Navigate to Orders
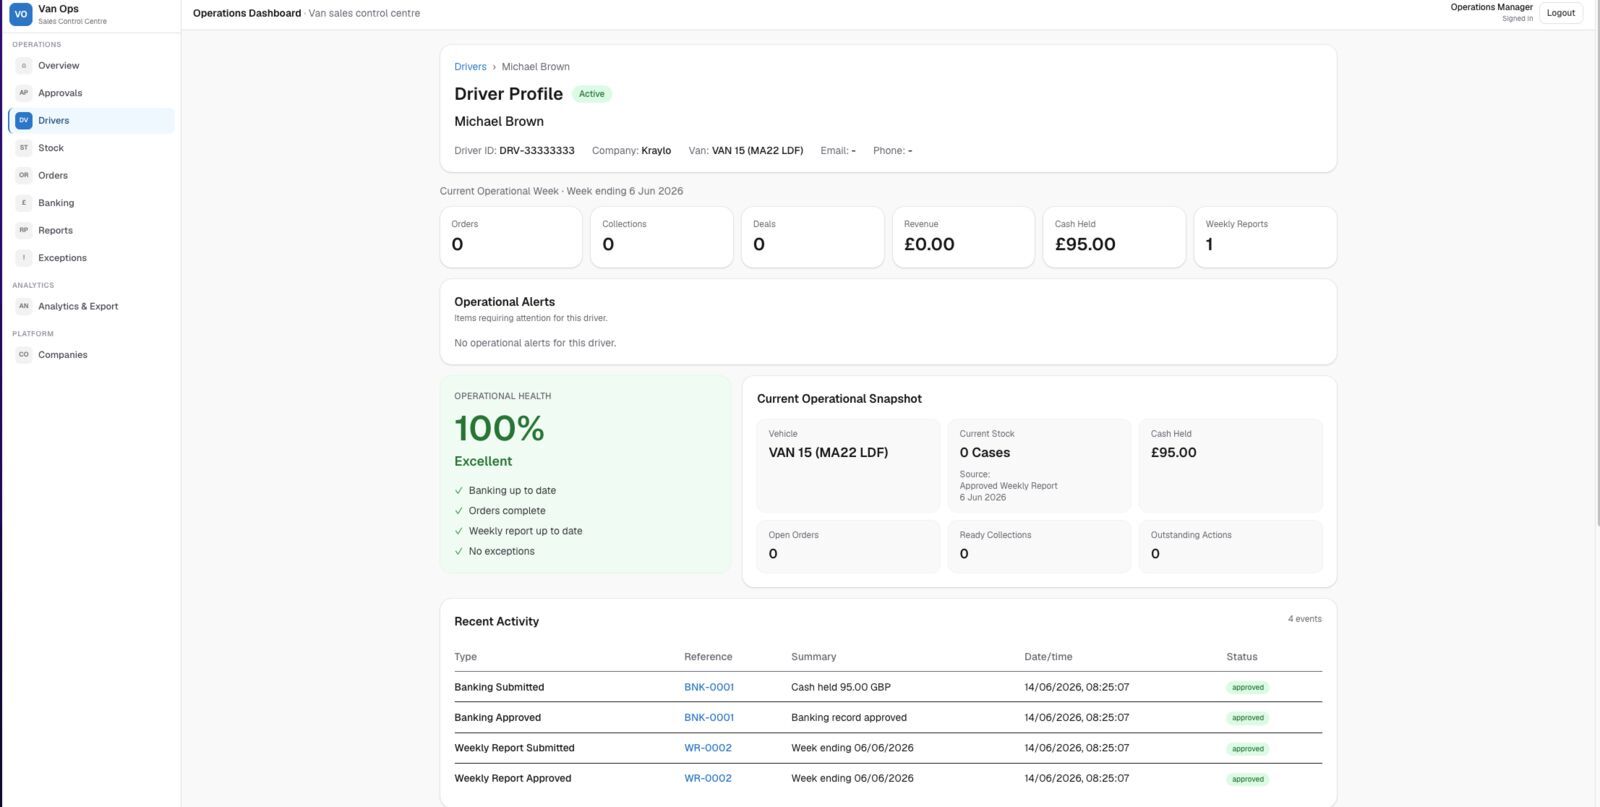Viewport: 1600px width, 807px height. coord(92,175)
